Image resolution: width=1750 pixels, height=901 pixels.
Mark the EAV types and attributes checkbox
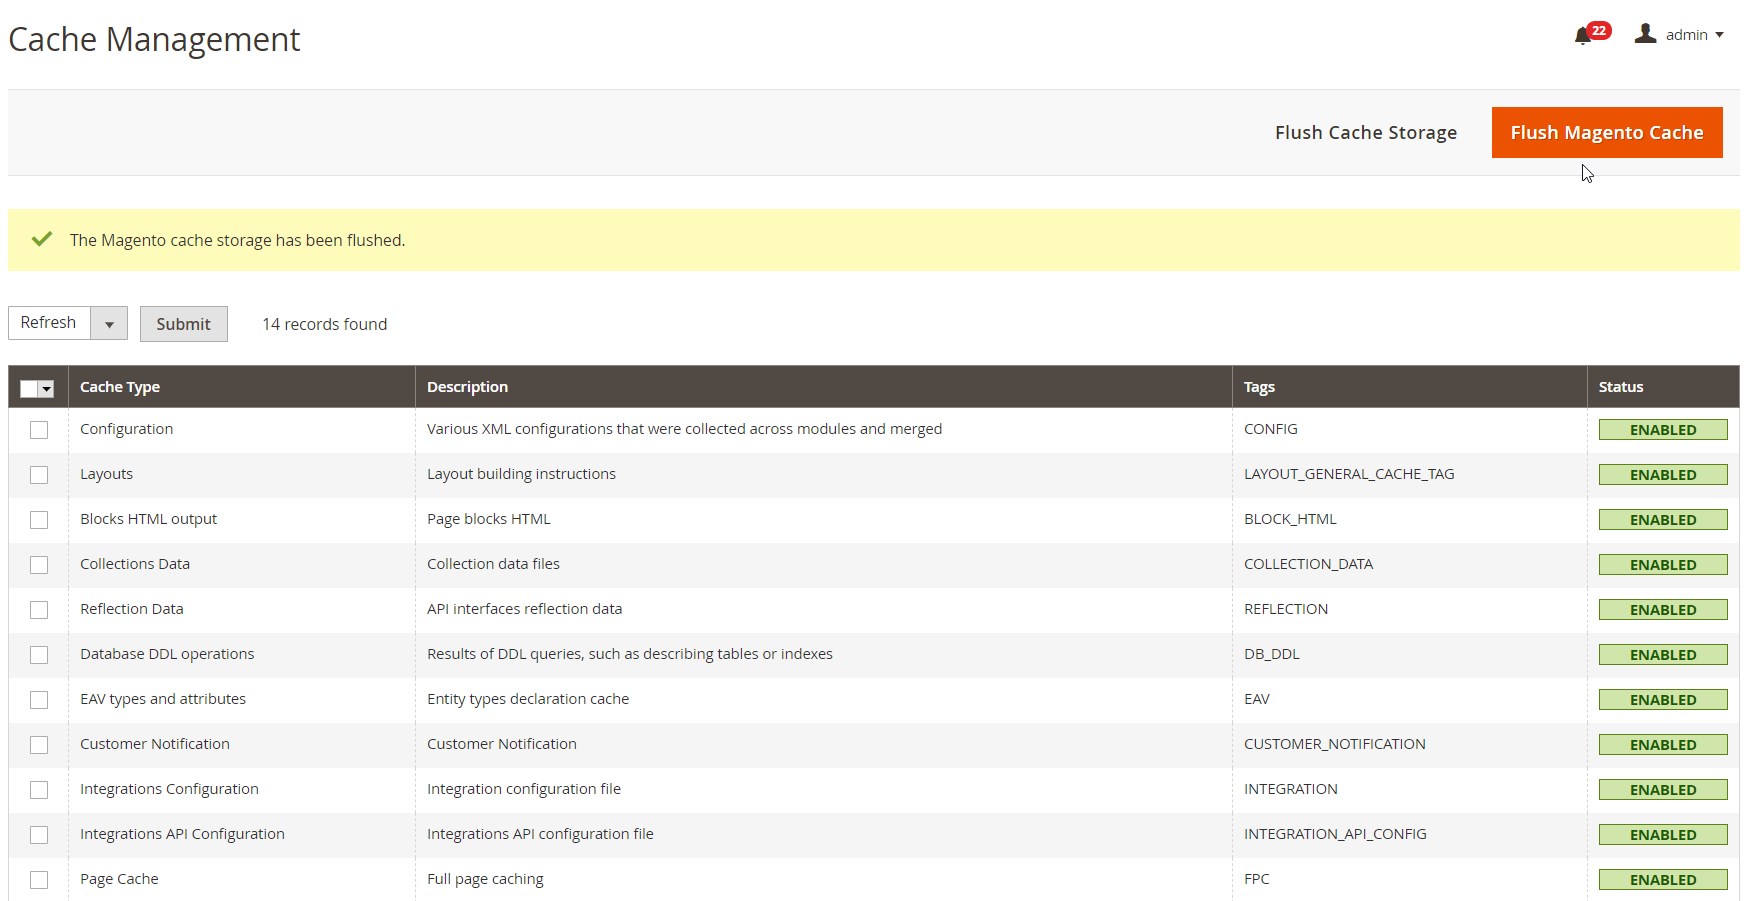point(39,700)
